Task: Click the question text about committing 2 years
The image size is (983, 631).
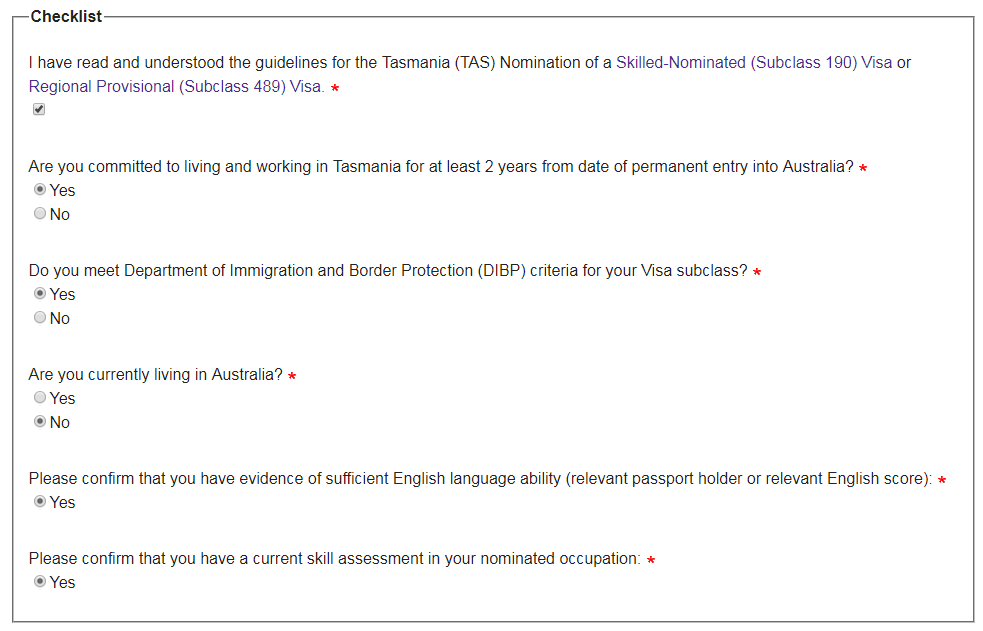Action: click(x=440, y=167)
